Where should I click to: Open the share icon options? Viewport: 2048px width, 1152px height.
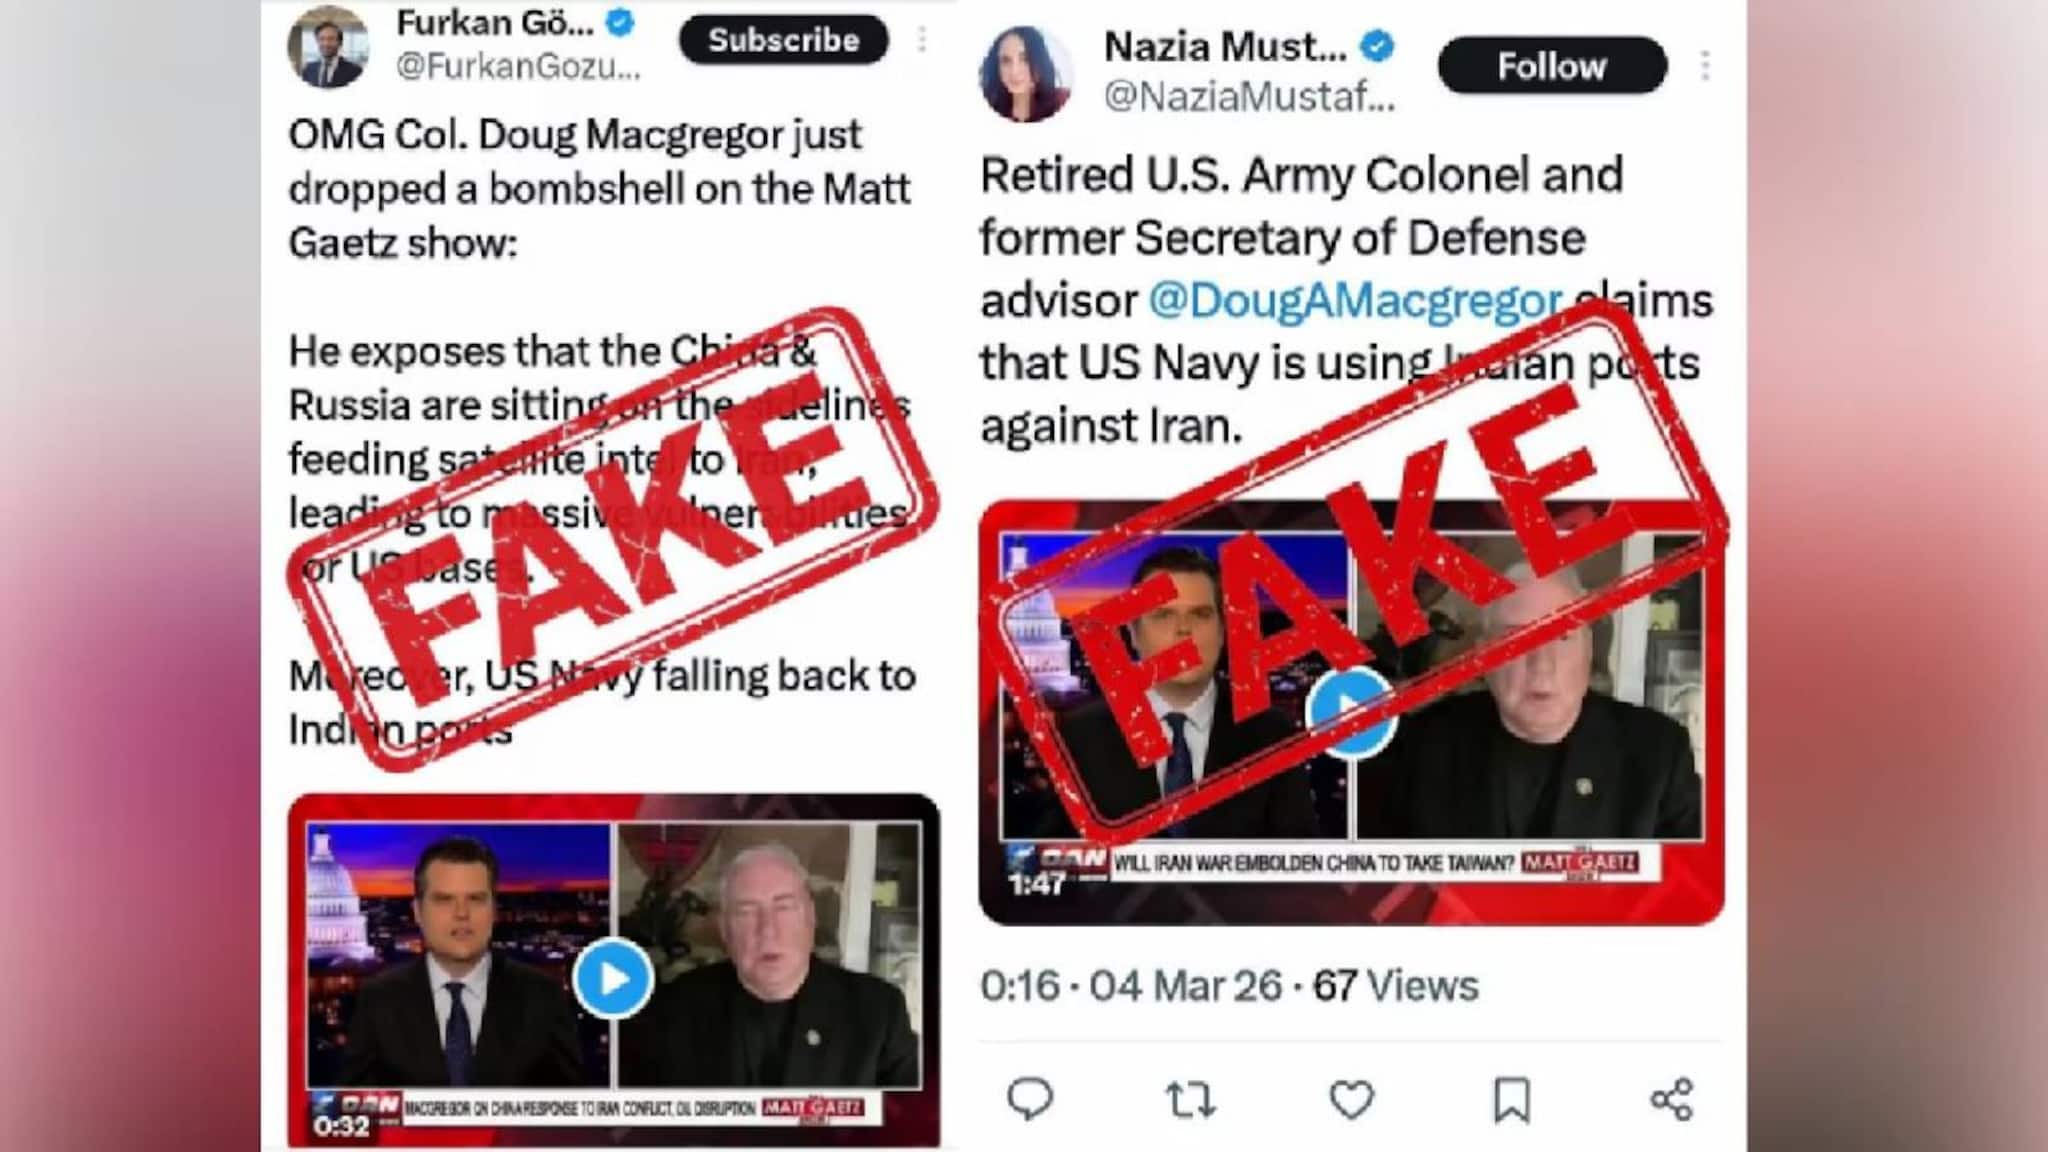[x=1672, y=1099]
